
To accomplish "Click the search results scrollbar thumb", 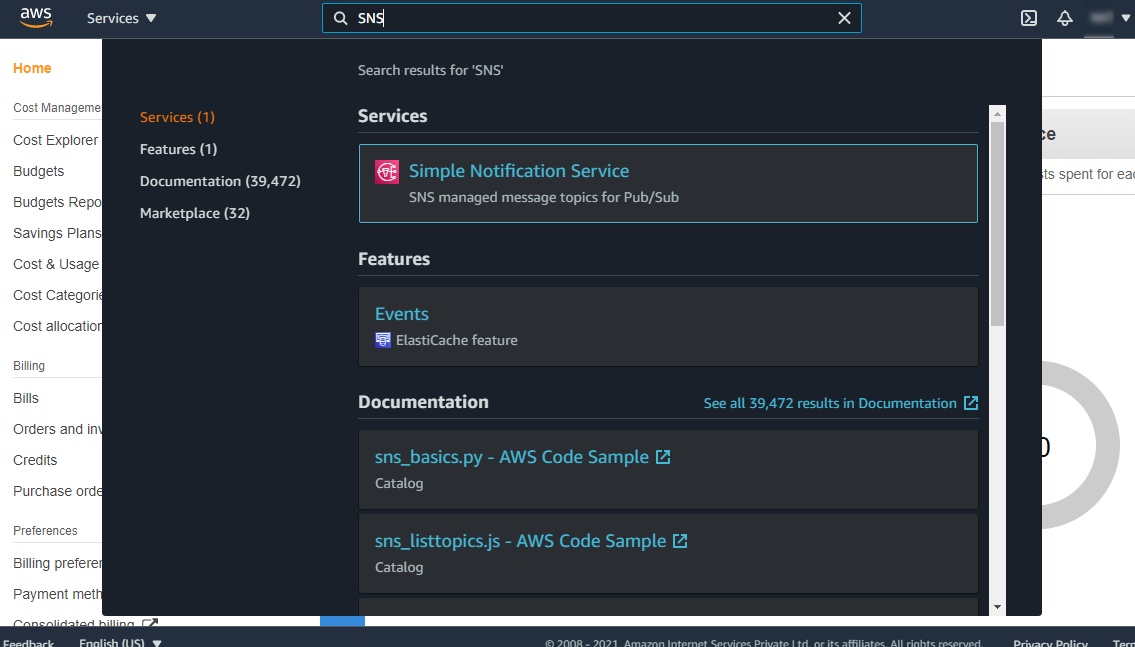I will (x=997, y=223).
